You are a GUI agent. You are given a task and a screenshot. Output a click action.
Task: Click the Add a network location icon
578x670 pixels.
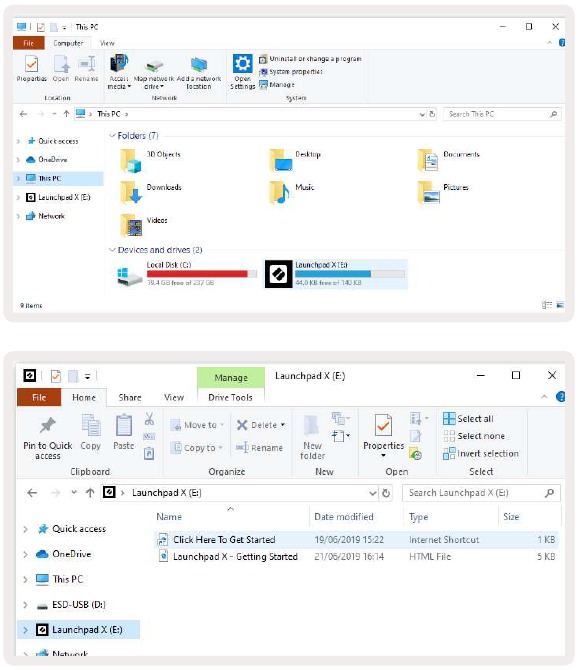[x=199, y=64]
